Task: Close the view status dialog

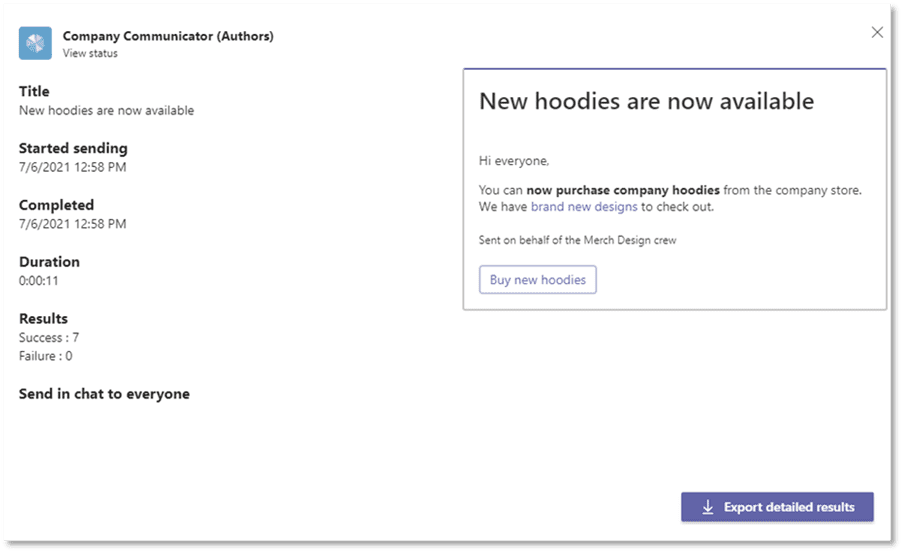Action: 877,32
